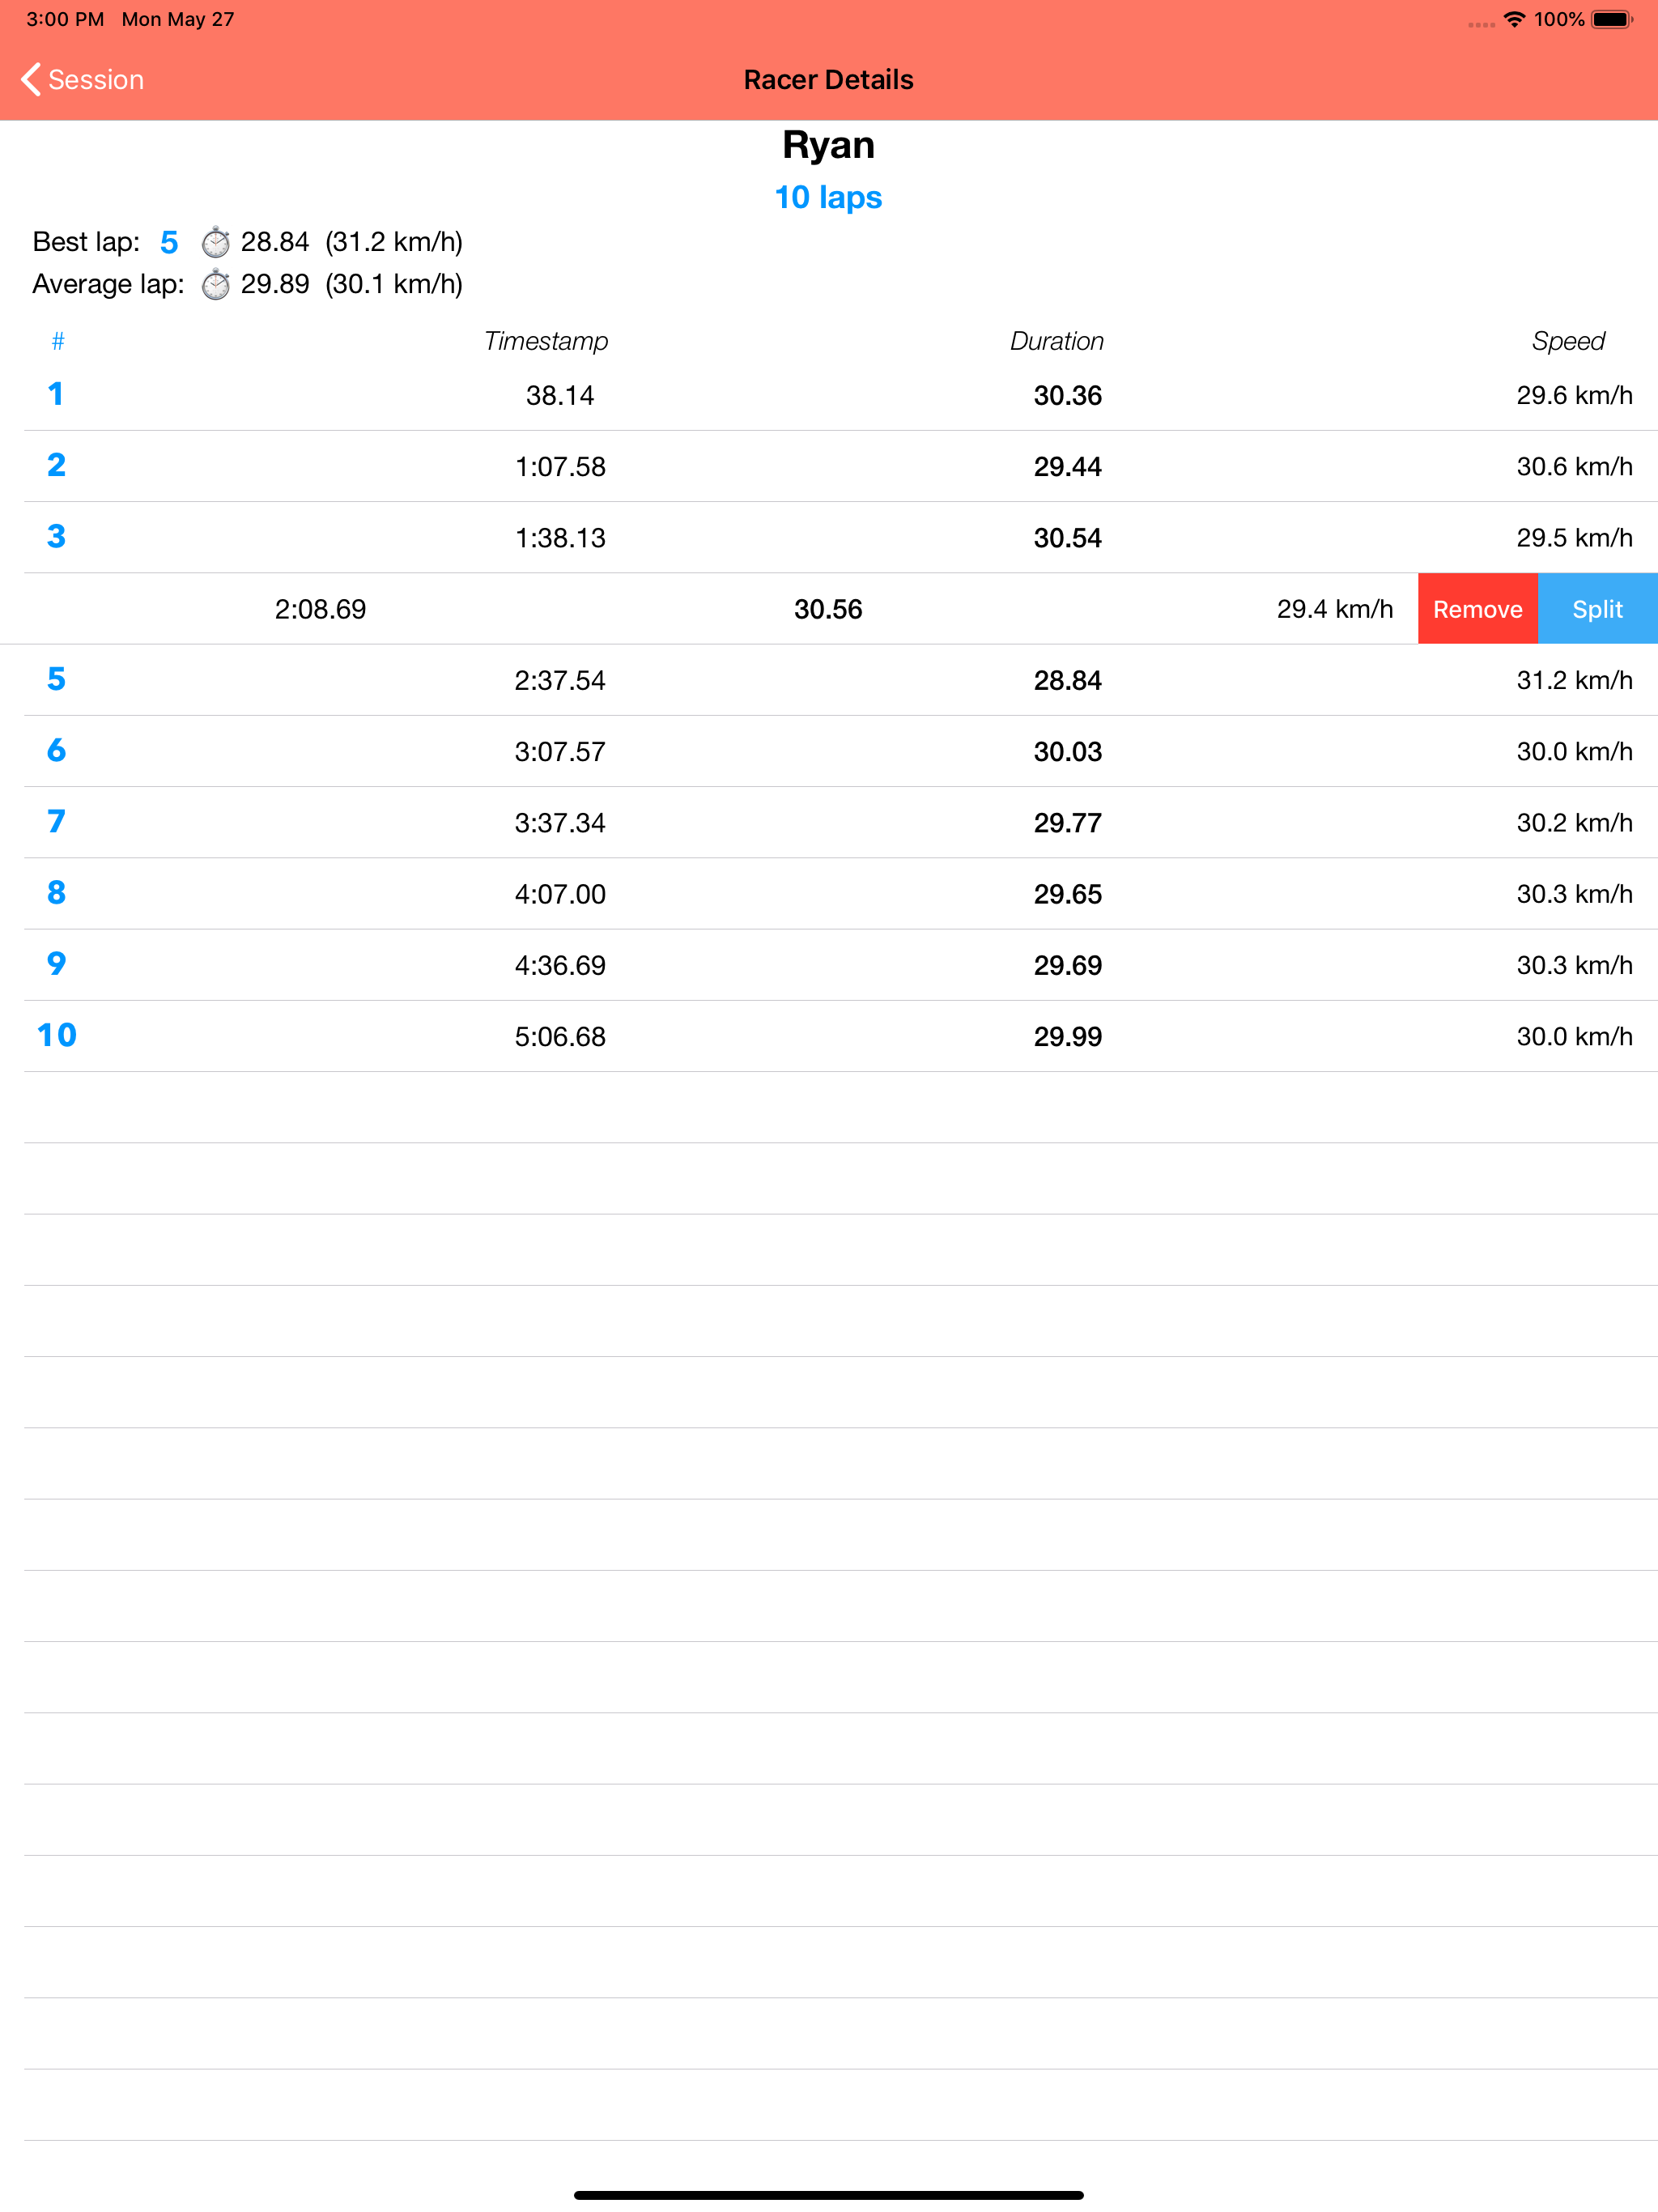1658x2212 pixels.
Task: Tap the '10 laps' link
Action: click(x=828, y=197)
